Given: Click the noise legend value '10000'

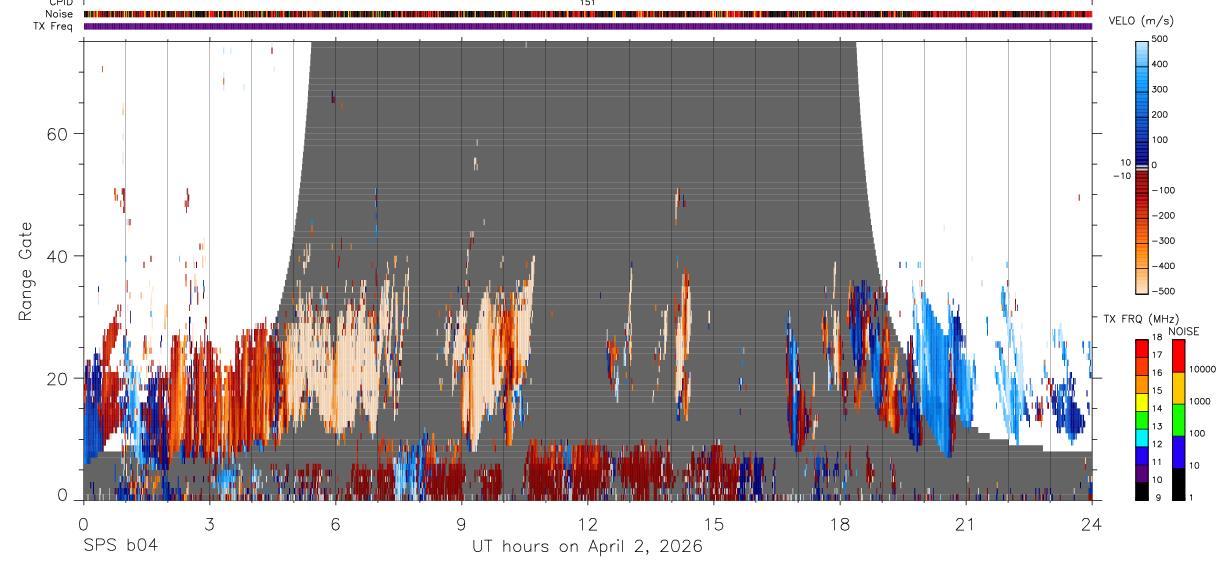Looking at the screenshot, I should (x=1202, y=369).
